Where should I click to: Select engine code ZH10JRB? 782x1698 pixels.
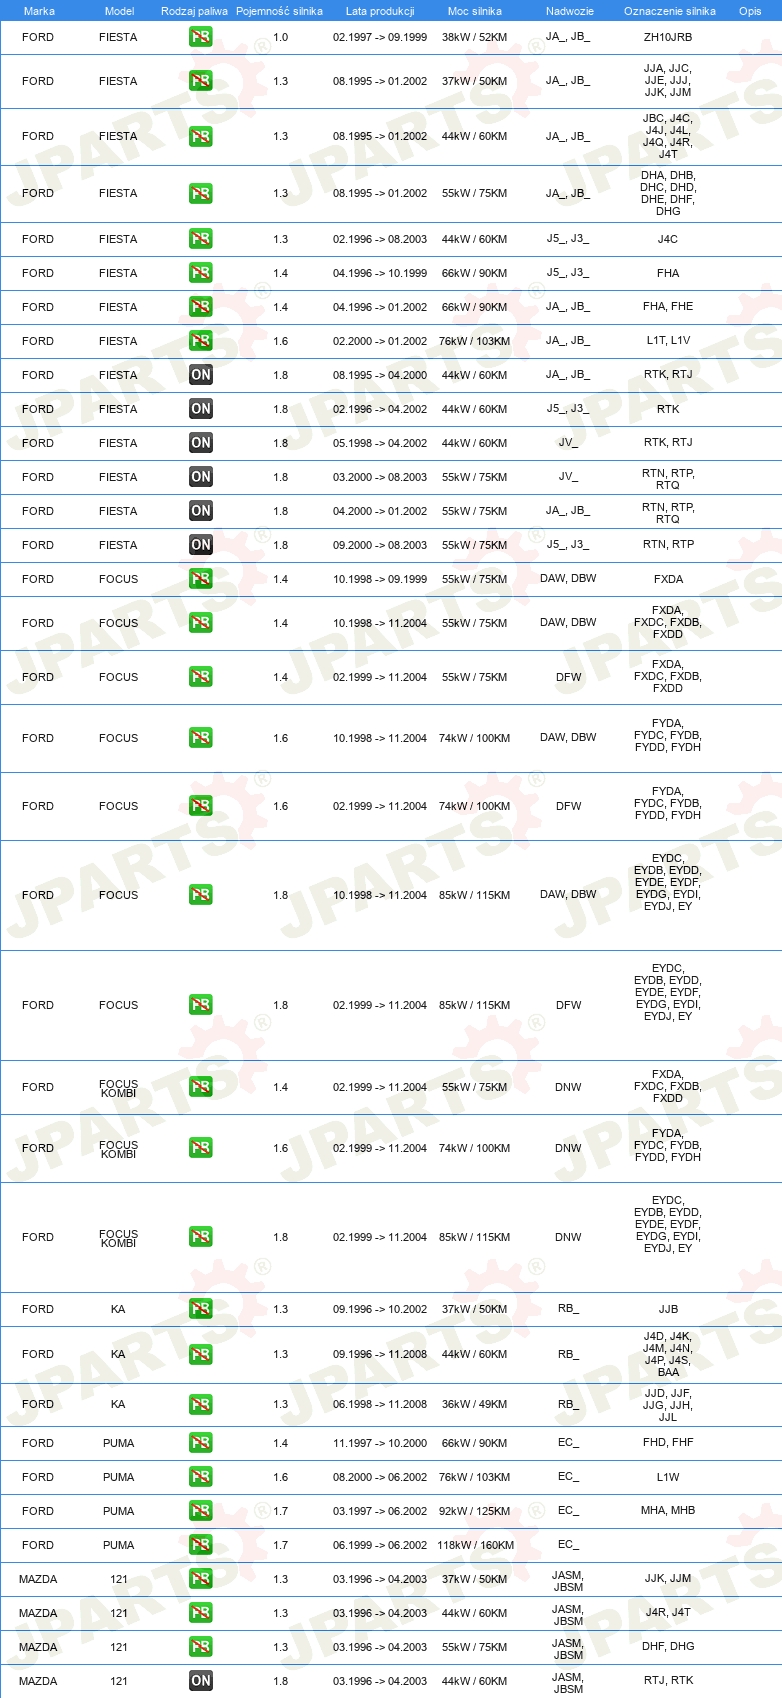point(668,37)
